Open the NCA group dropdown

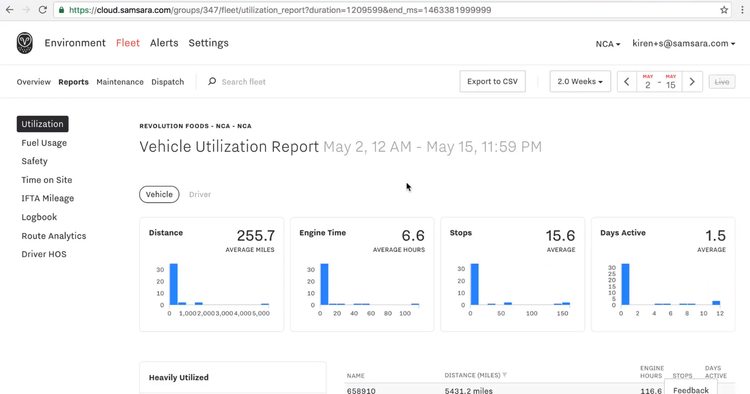coord(607,44)
